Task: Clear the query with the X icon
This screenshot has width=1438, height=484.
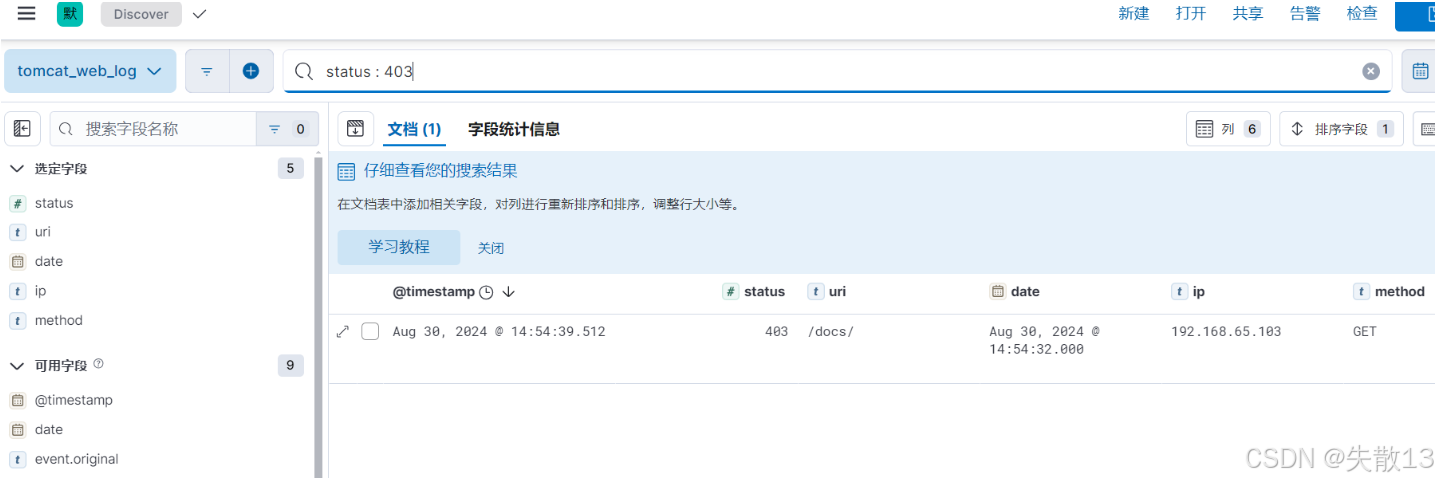Action: 1371,71
